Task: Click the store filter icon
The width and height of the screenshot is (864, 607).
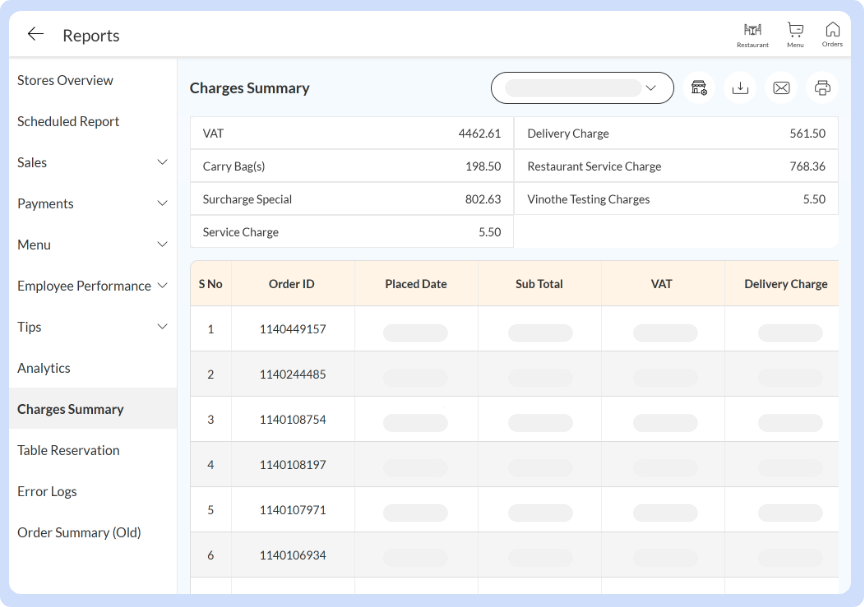Action: point(699,88)
